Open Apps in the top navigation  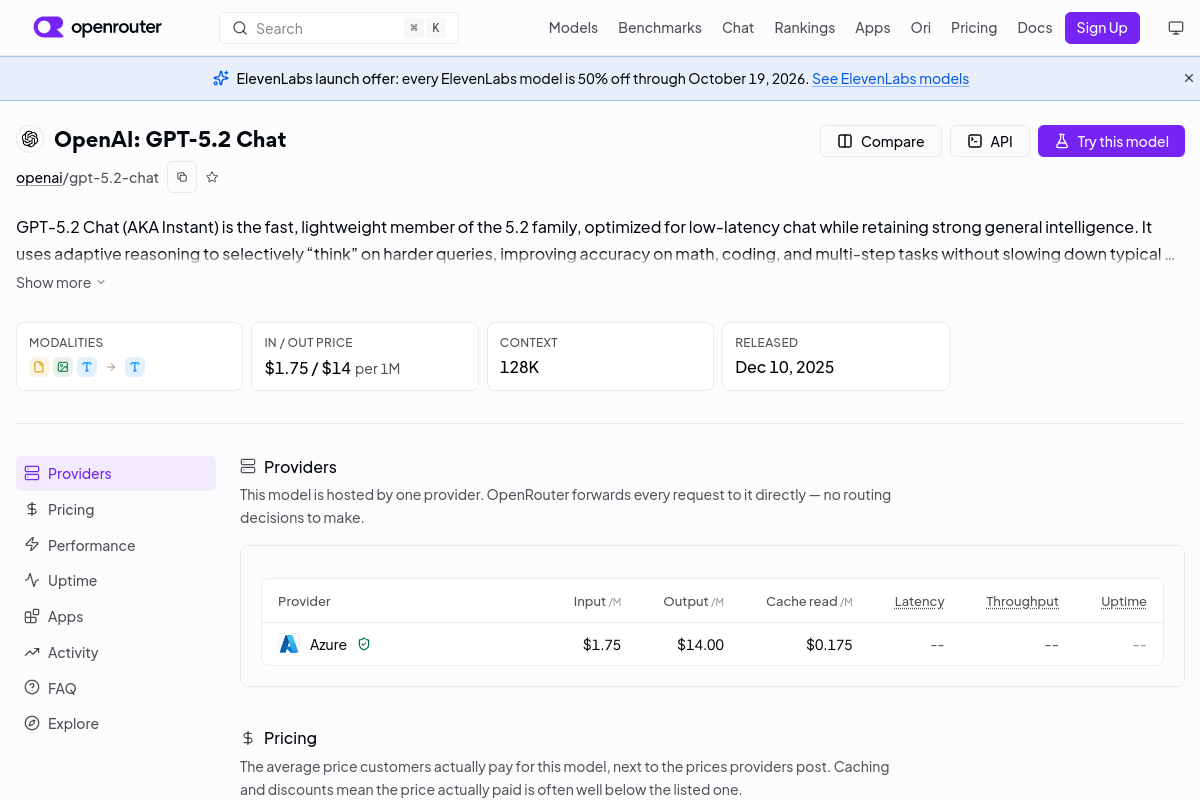tap(872, 28)
